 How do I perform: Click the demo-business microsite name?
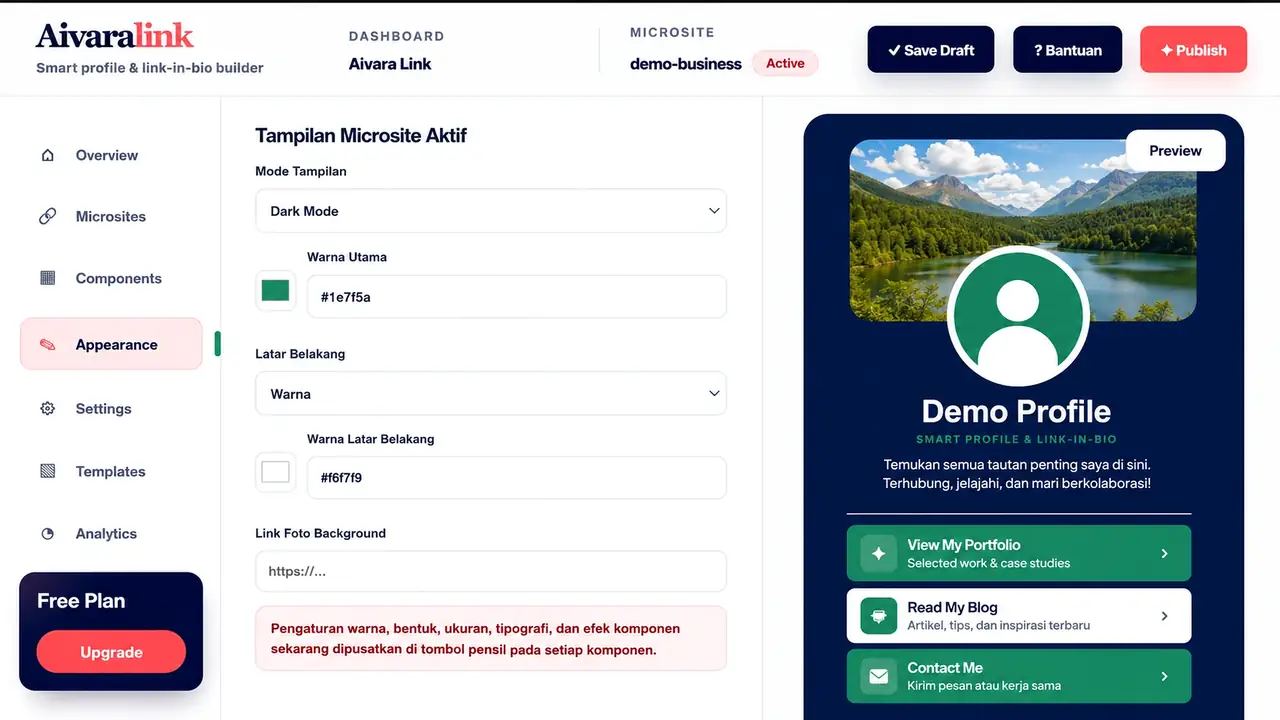click(686, 64)
